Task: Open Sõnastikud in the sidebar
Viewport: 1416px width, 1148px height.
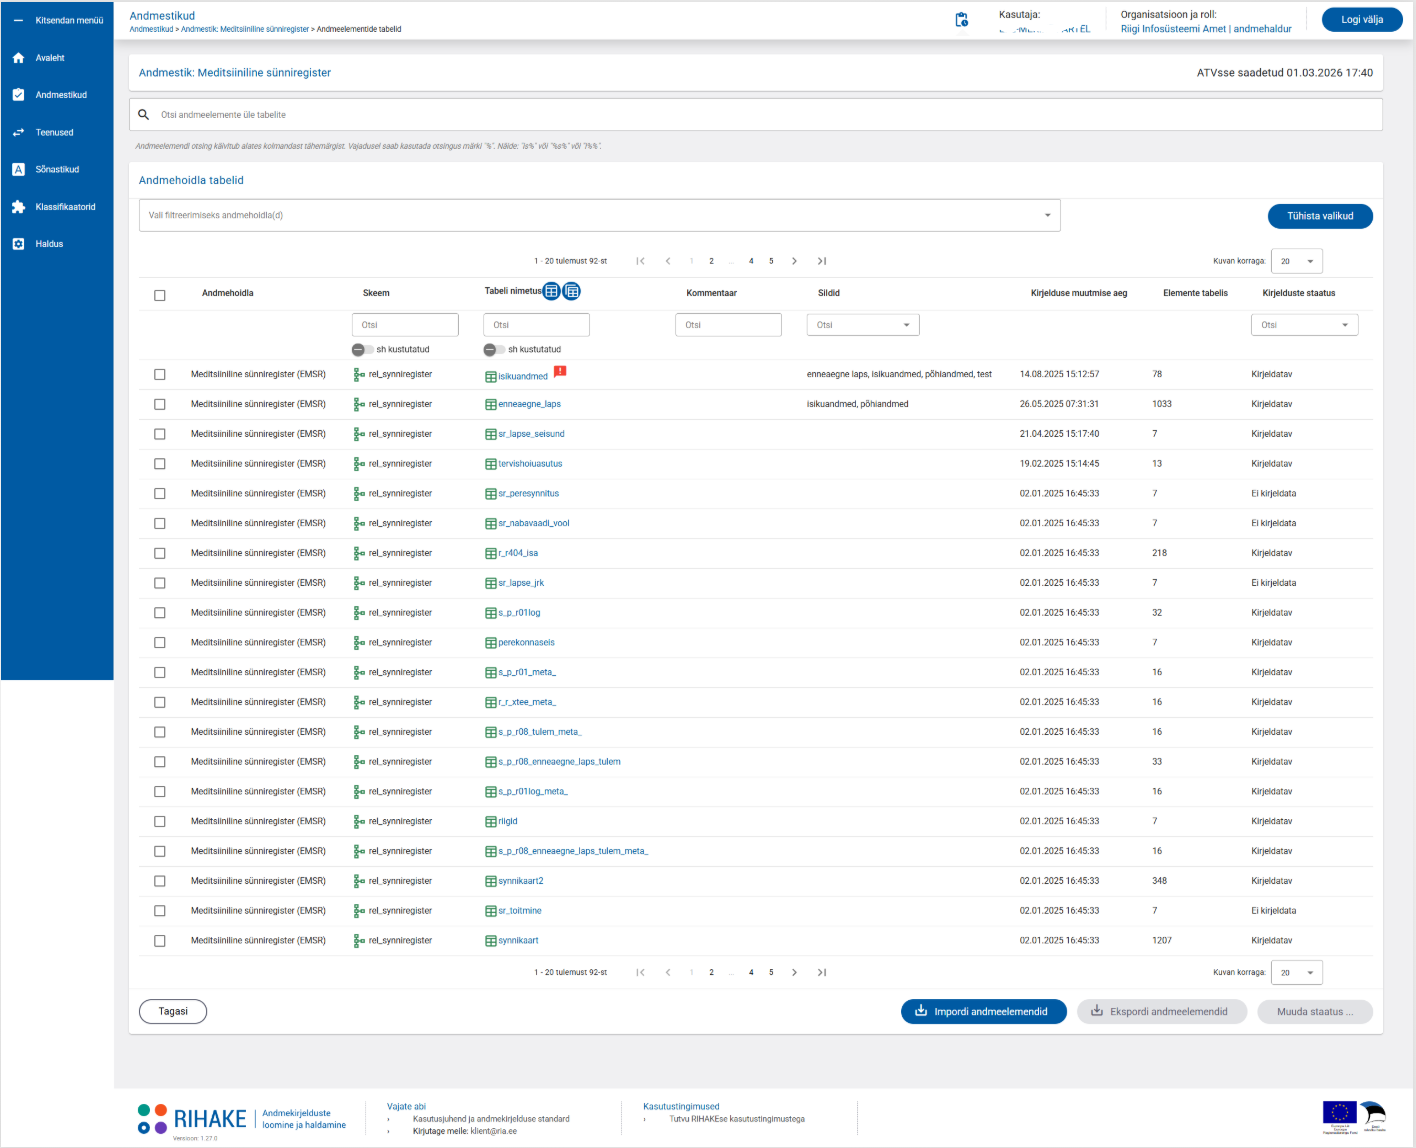Action: click(x=57, y=170)
